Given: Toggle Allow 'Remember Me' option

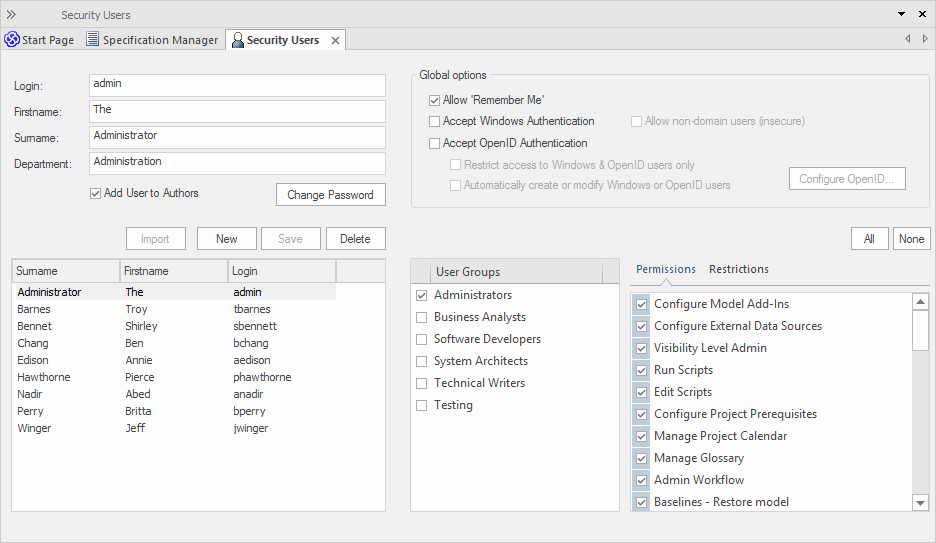Looking at the screenshot, I should [x=435, y=100].
